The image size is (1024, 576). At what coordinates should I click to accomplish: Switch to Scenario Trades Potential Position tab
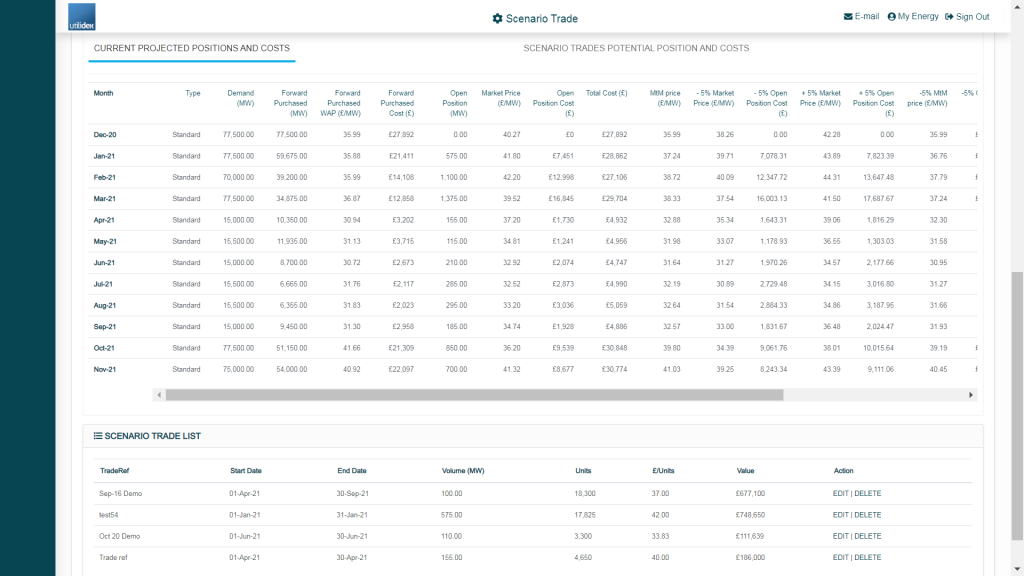tap(636, 48)
